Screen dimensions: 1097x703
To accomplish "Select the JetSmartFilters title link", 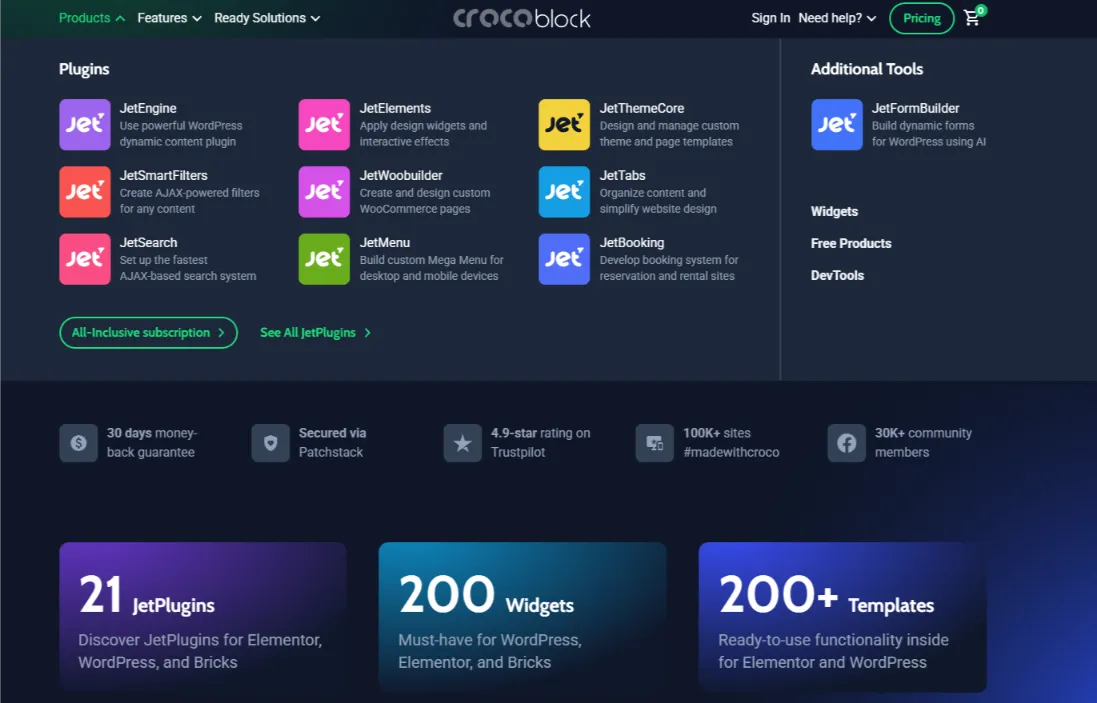I will tap(164, 176).
